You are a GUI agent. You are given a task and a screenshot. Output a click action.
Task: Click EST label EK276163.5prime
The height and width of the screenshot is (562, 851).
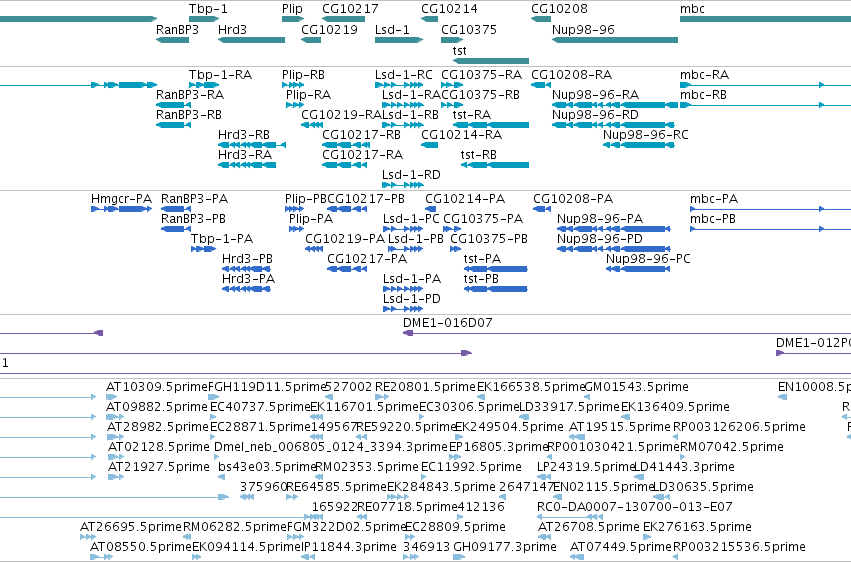coord(697,527)
